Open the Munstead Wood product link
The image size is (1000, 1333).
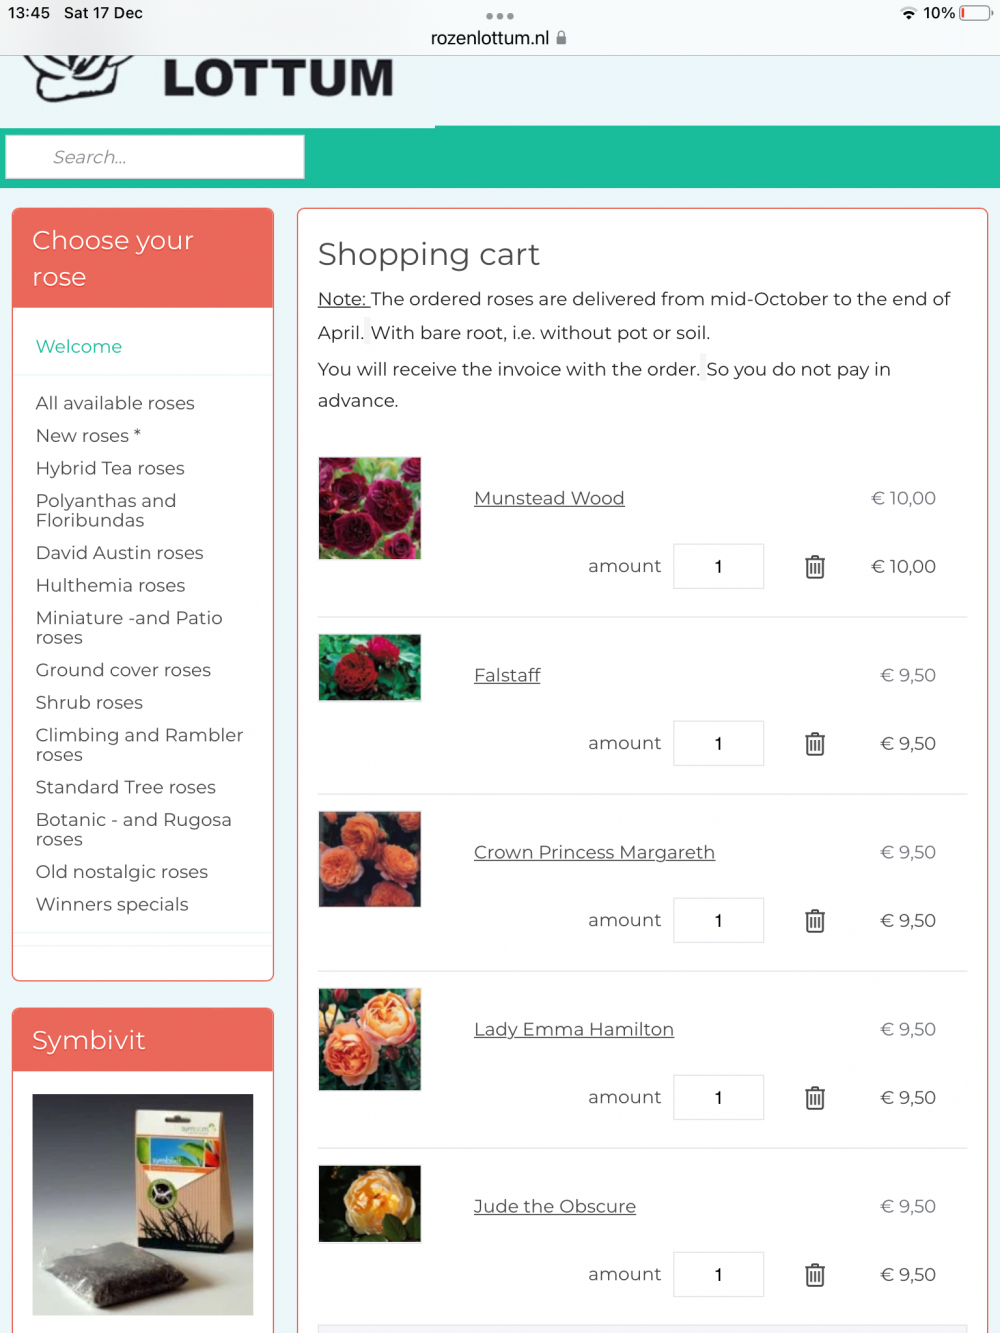pos(549,498)
